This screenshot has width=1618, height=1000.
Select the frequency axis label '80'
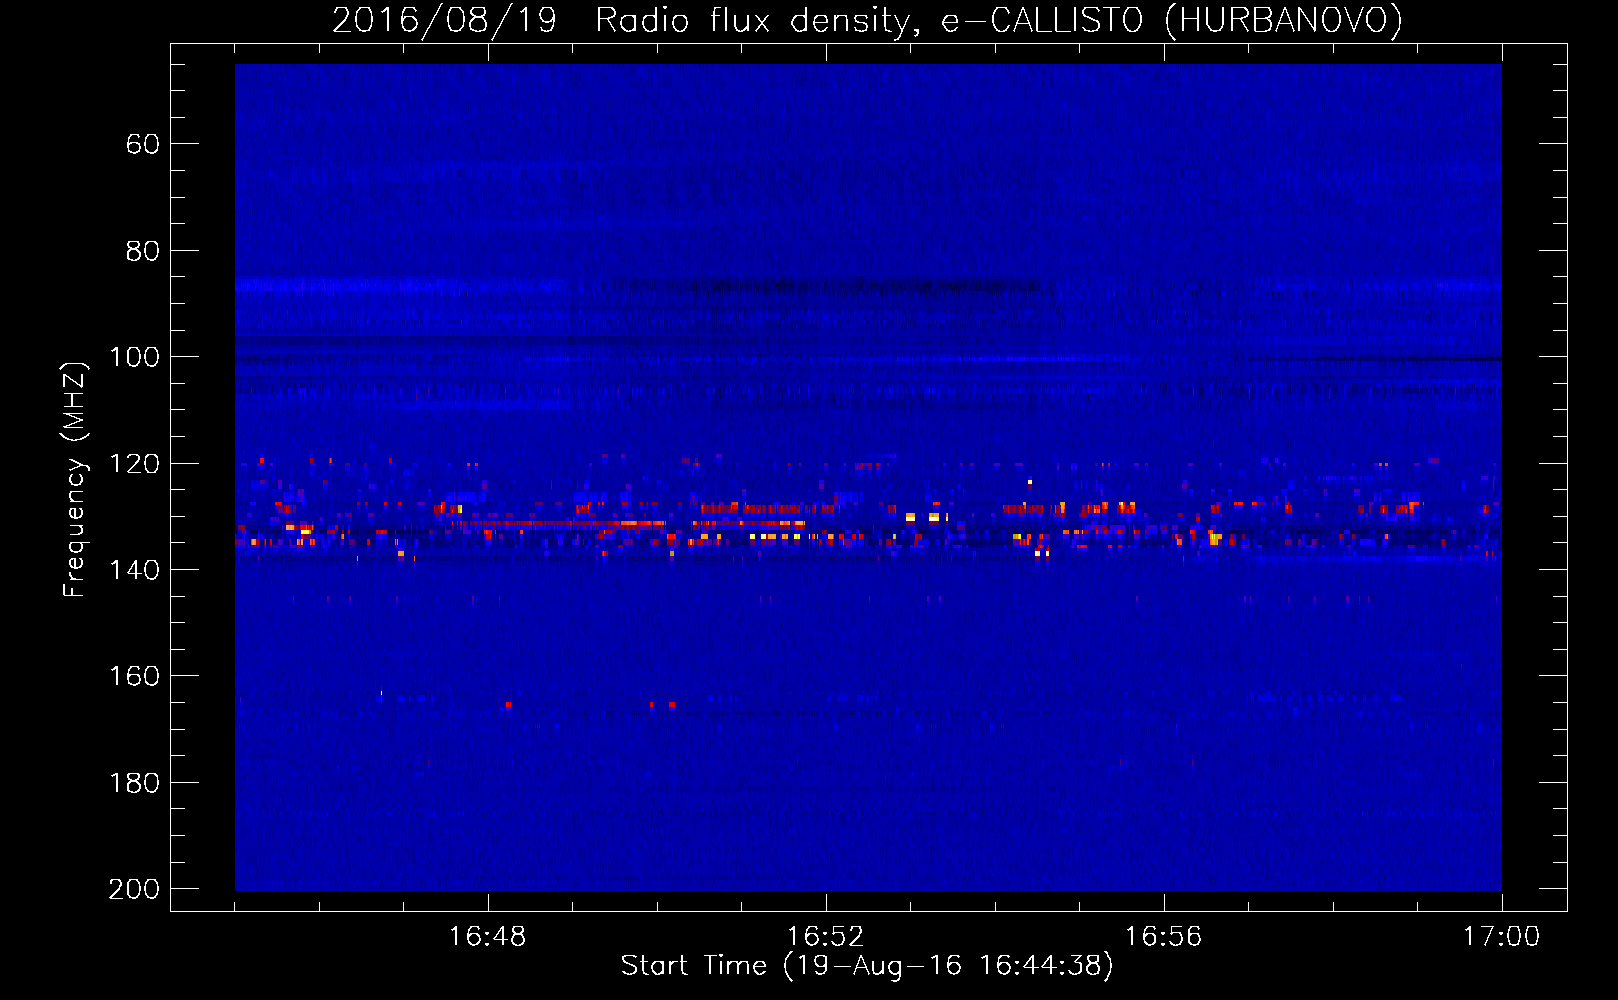coord(143,251)
